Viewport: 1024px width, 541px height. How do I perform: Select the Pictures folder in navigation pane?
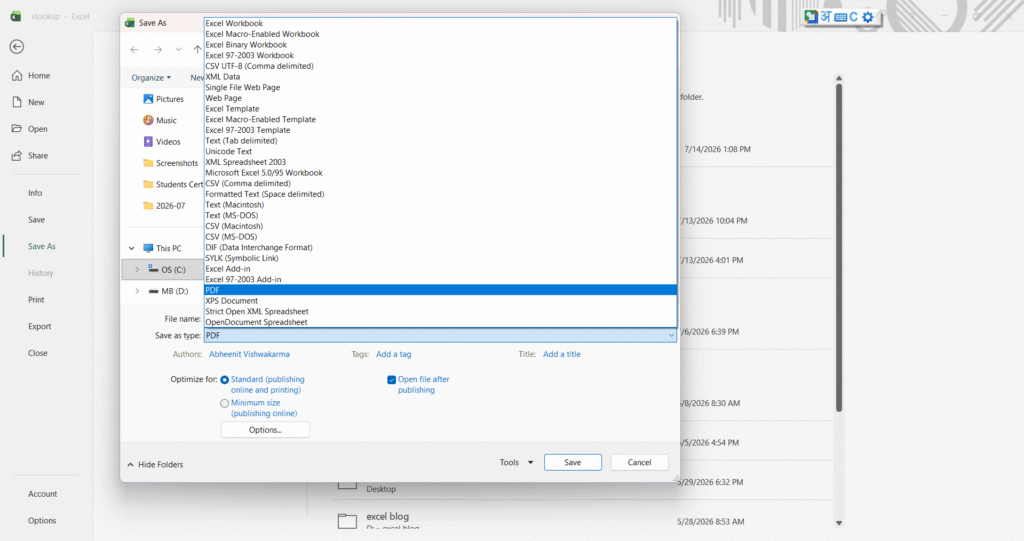(163, 99)
